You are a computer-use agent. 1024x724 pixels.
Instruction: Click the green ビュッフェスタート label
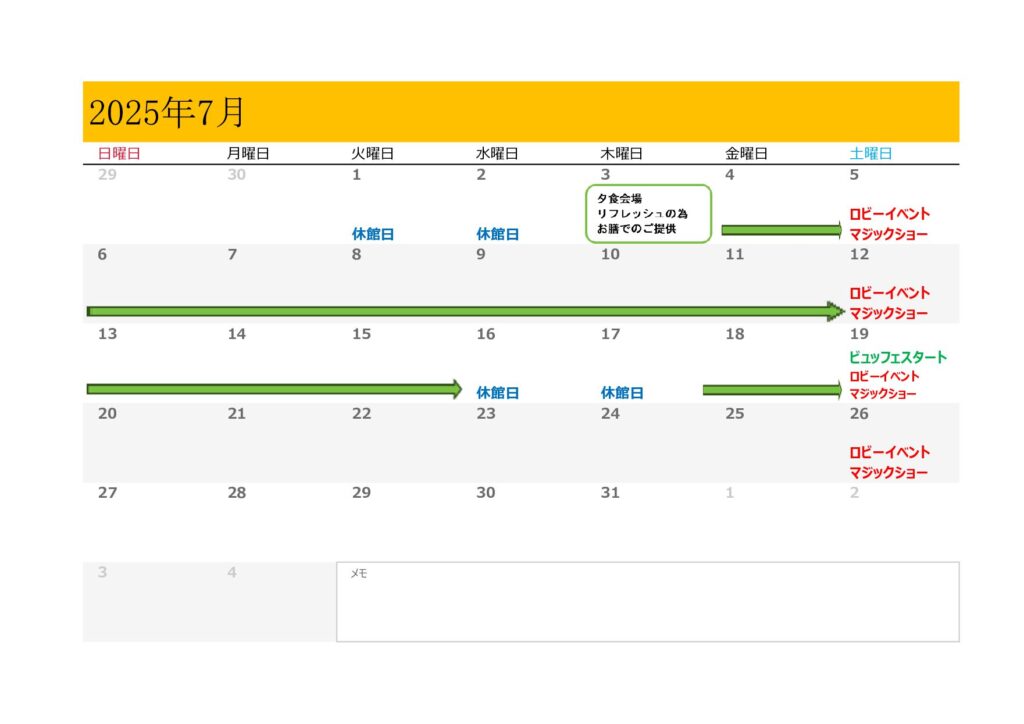(898, 357)
